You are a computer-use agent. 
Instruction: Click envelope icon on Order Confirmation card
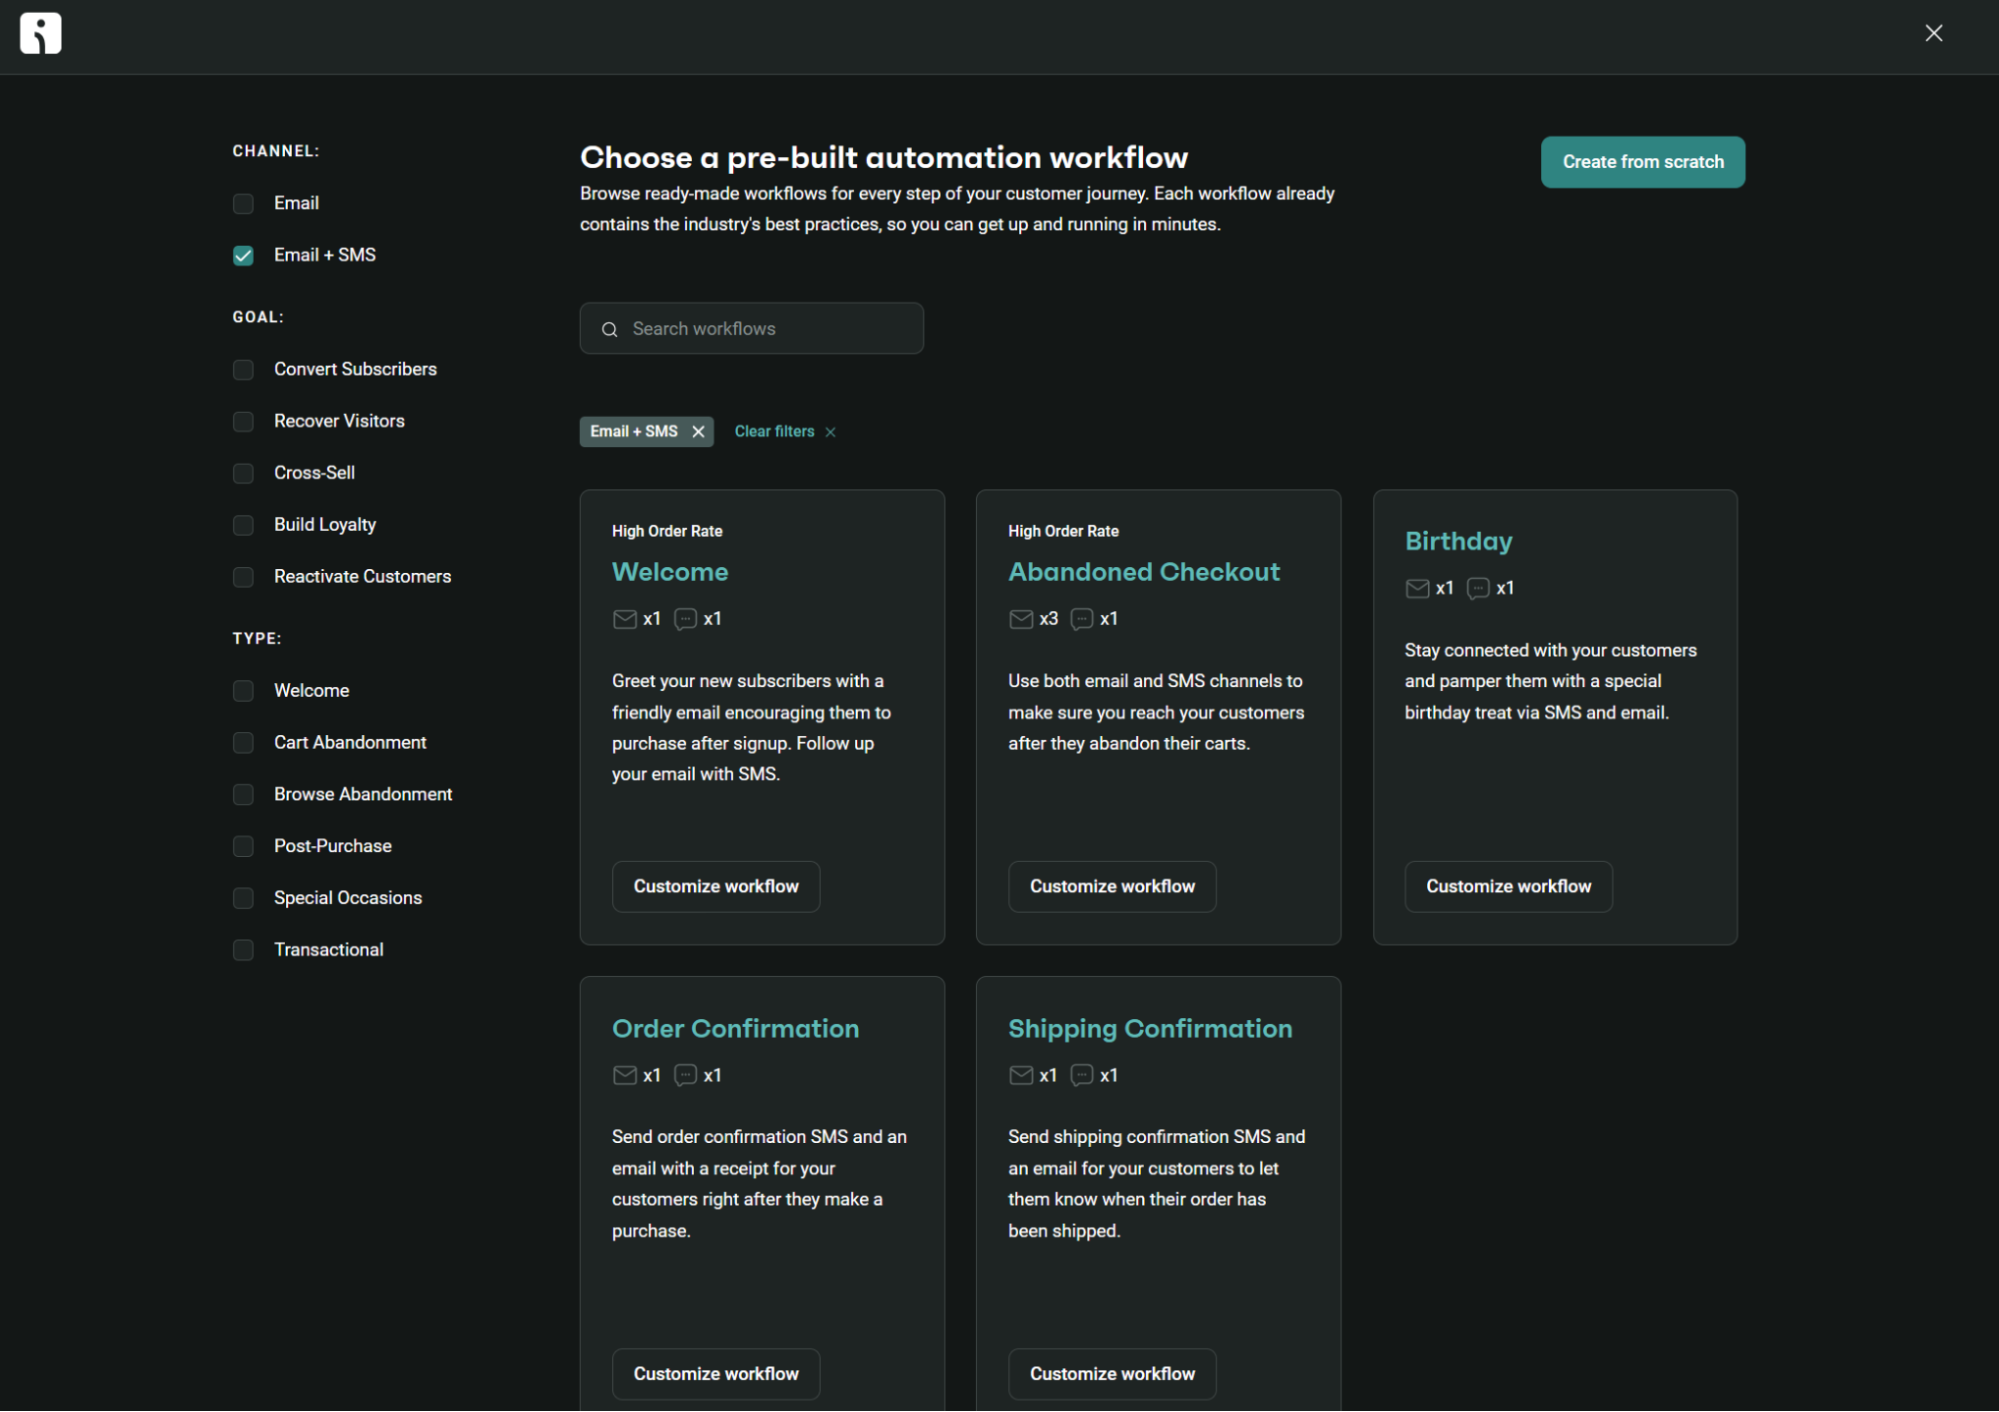click(624, 1075)
